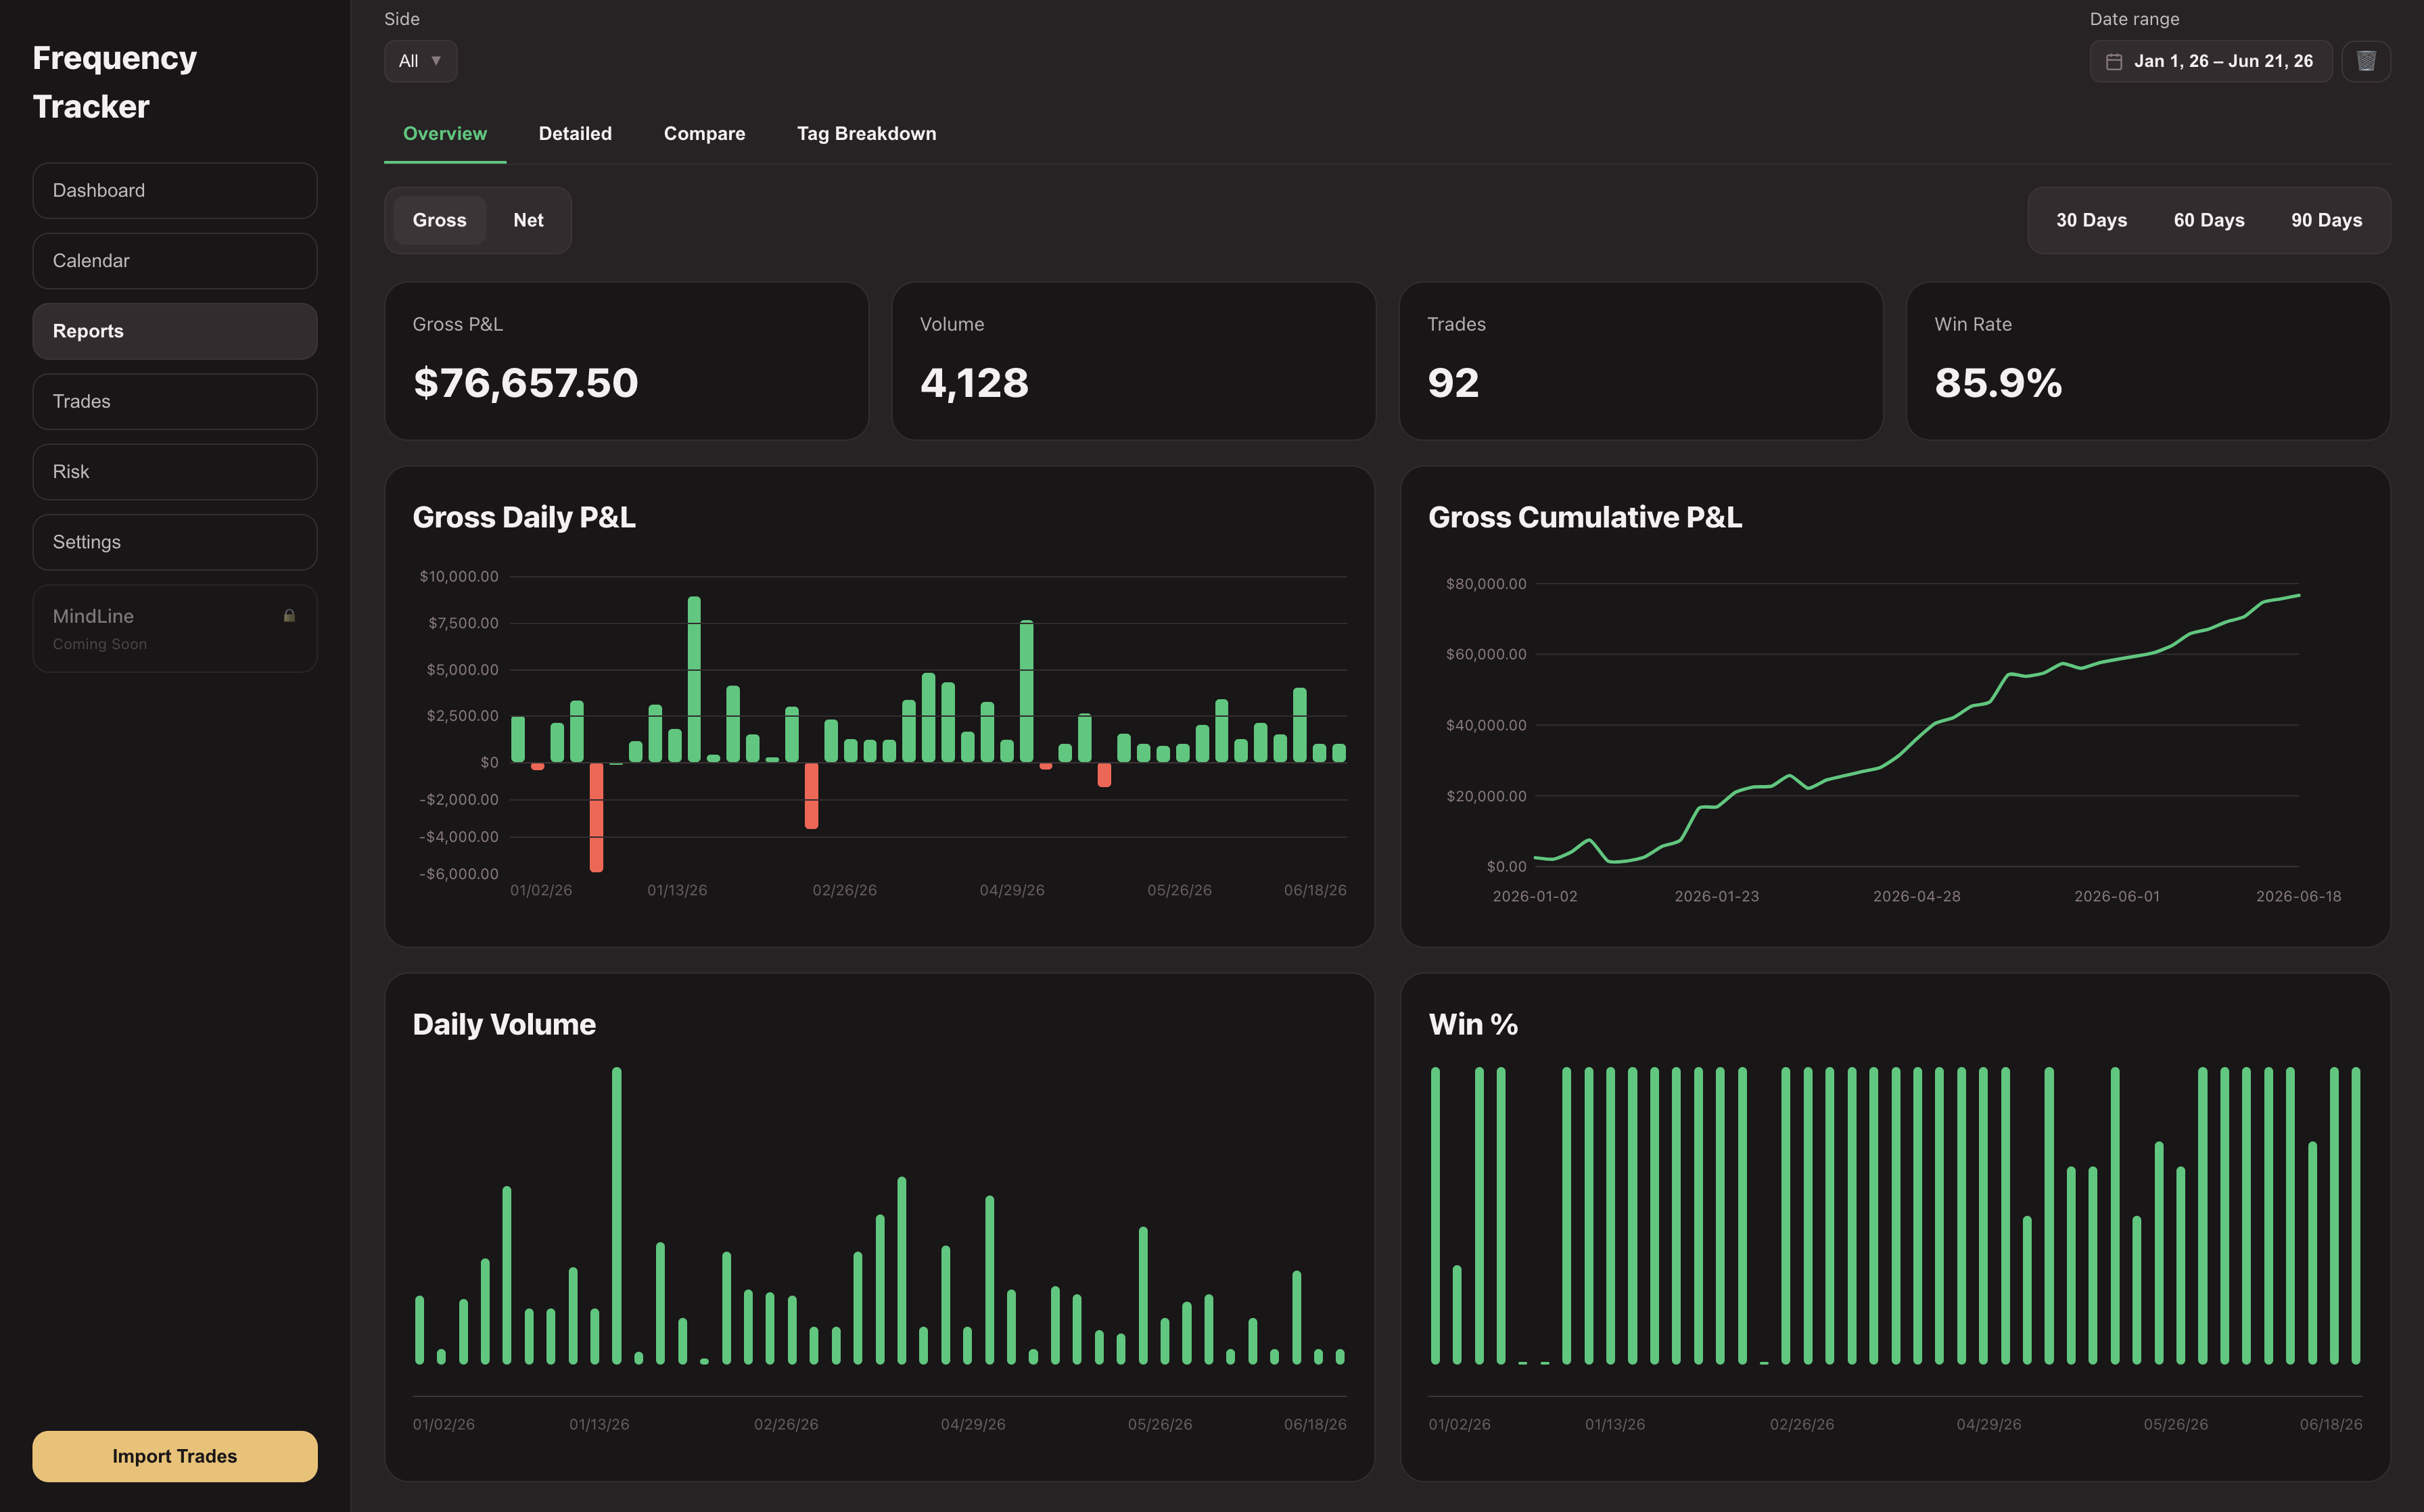Open the Detailed tab
This screenshot has width=2424, height=1512.
coord(575,134)
